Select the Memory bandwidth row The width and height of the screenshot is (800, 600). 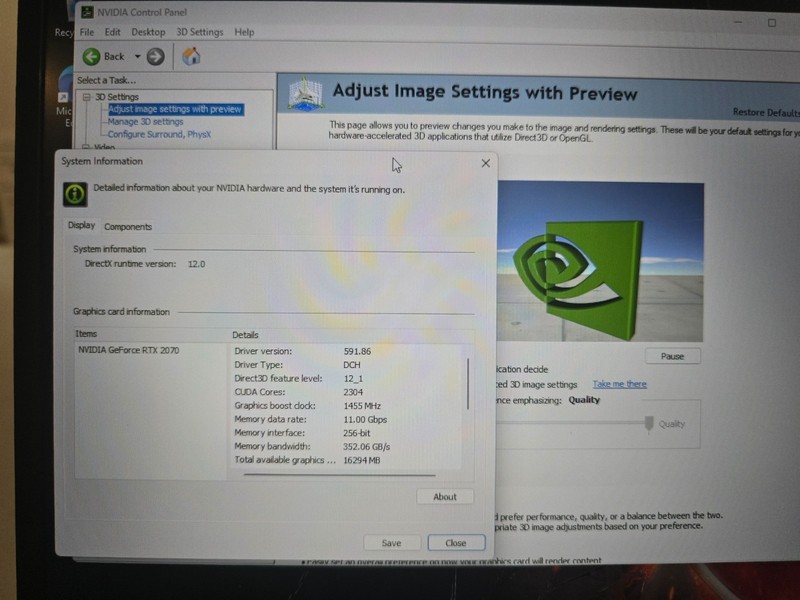click(x=347, y=446)
